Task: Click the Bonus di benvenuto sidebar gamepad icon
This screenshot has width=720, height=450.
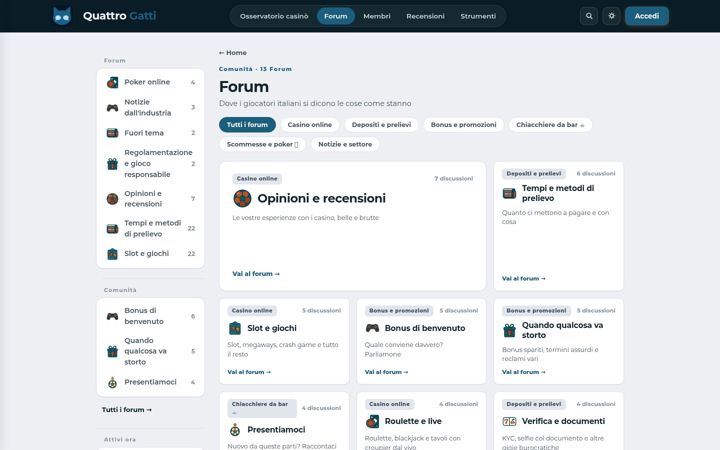Action: click(x=112, y=316)
